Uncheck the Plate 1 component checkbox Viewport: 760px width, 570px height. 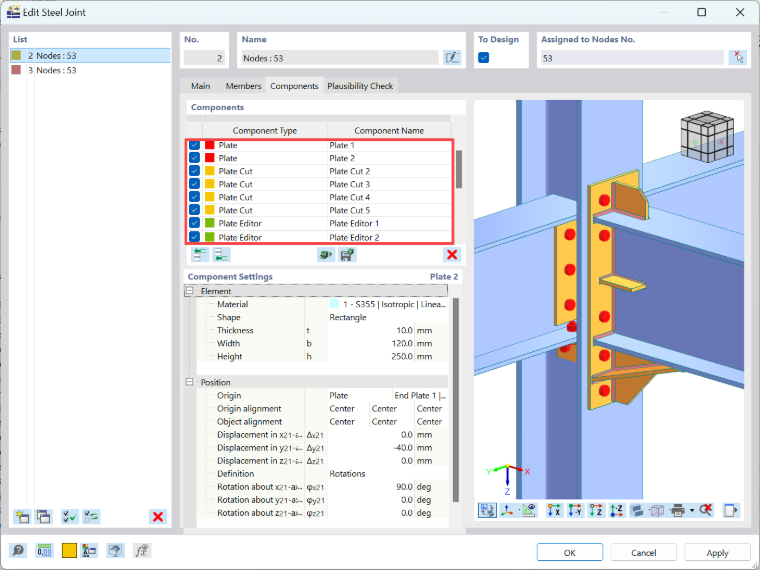(194, 145)
